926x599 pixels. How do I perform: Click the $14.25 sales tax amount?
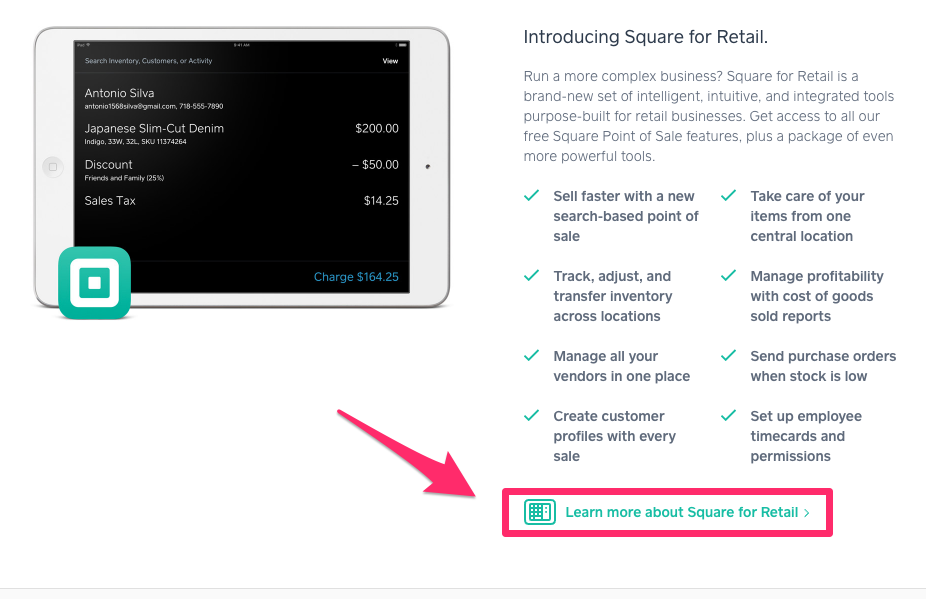(x=381, y=201)
